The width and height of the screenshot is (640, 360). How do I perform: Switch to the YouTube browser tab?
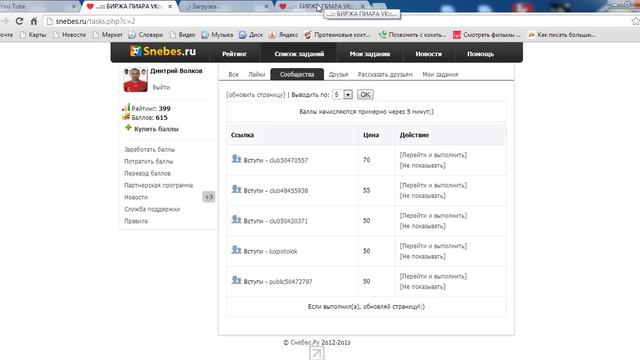37,7
